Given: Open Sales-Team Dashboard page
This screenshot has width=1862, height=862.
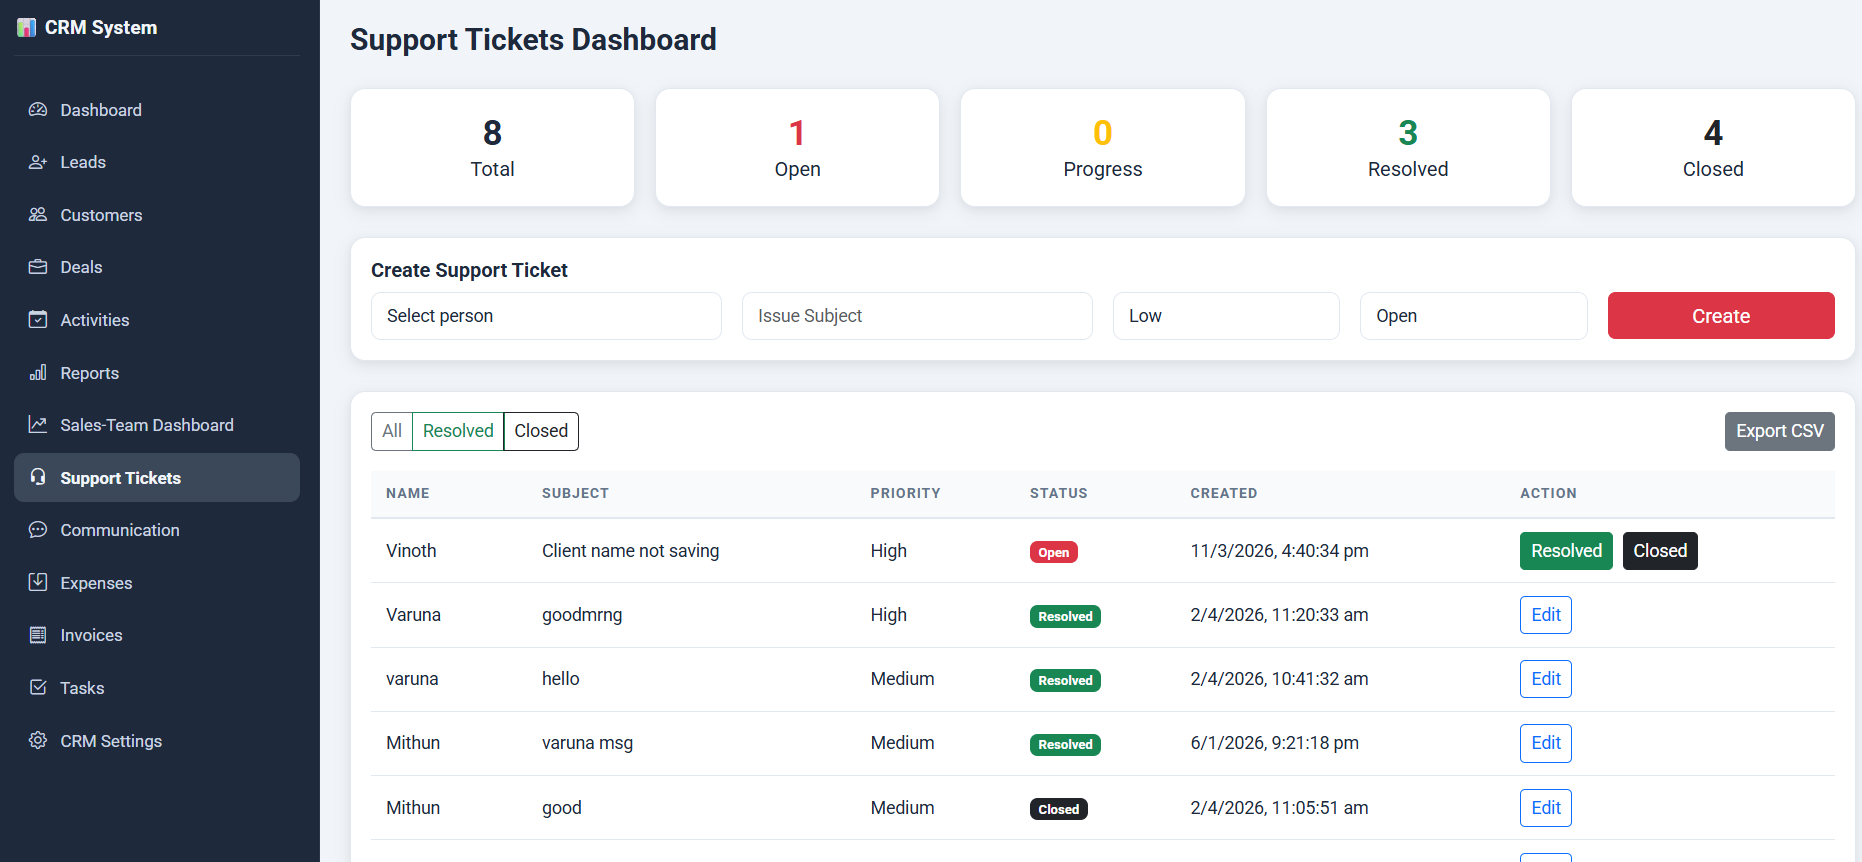Looking at the screenshot, I should pos(157,425).
